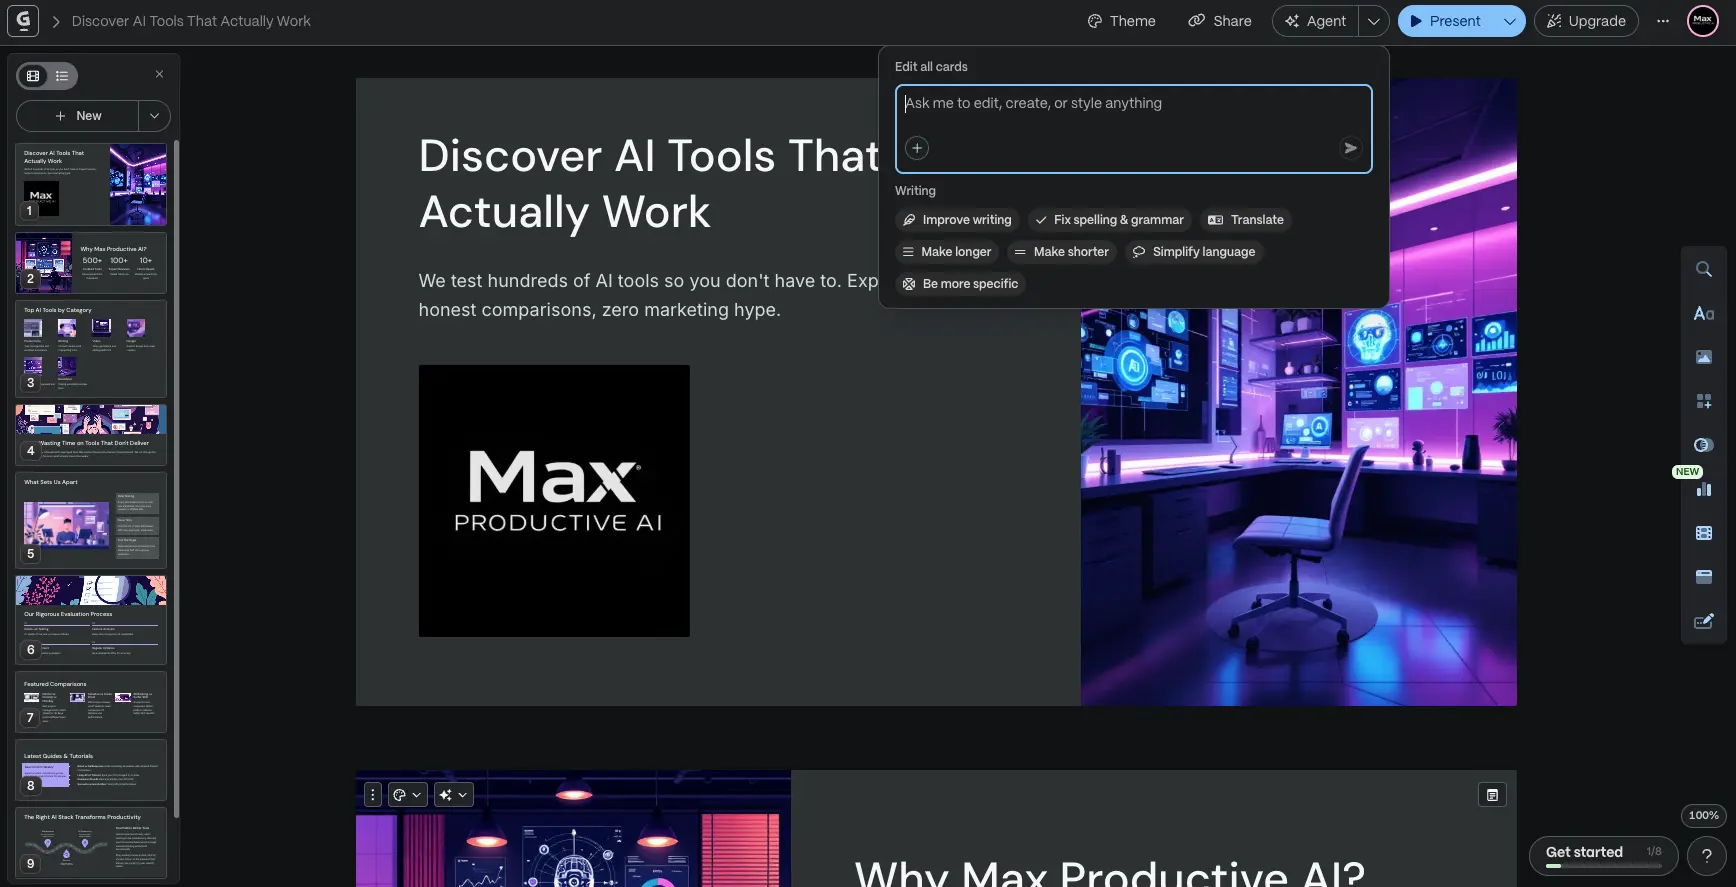Select the Improve writing suggestion
Screen dimensions: 1736x887
point(956,220)
